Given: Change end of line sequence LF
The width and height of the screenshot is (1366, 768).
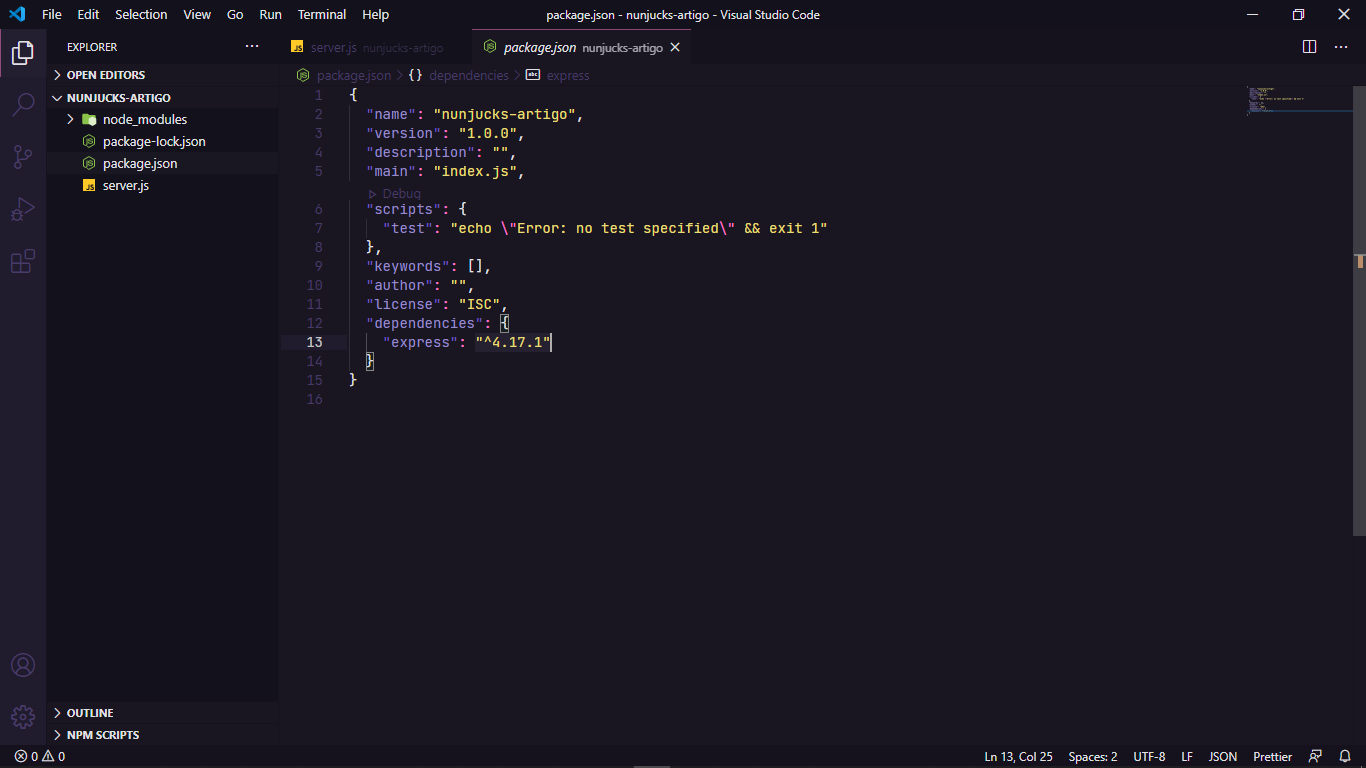Looking at the screenshot, I should coord(1187,757).
